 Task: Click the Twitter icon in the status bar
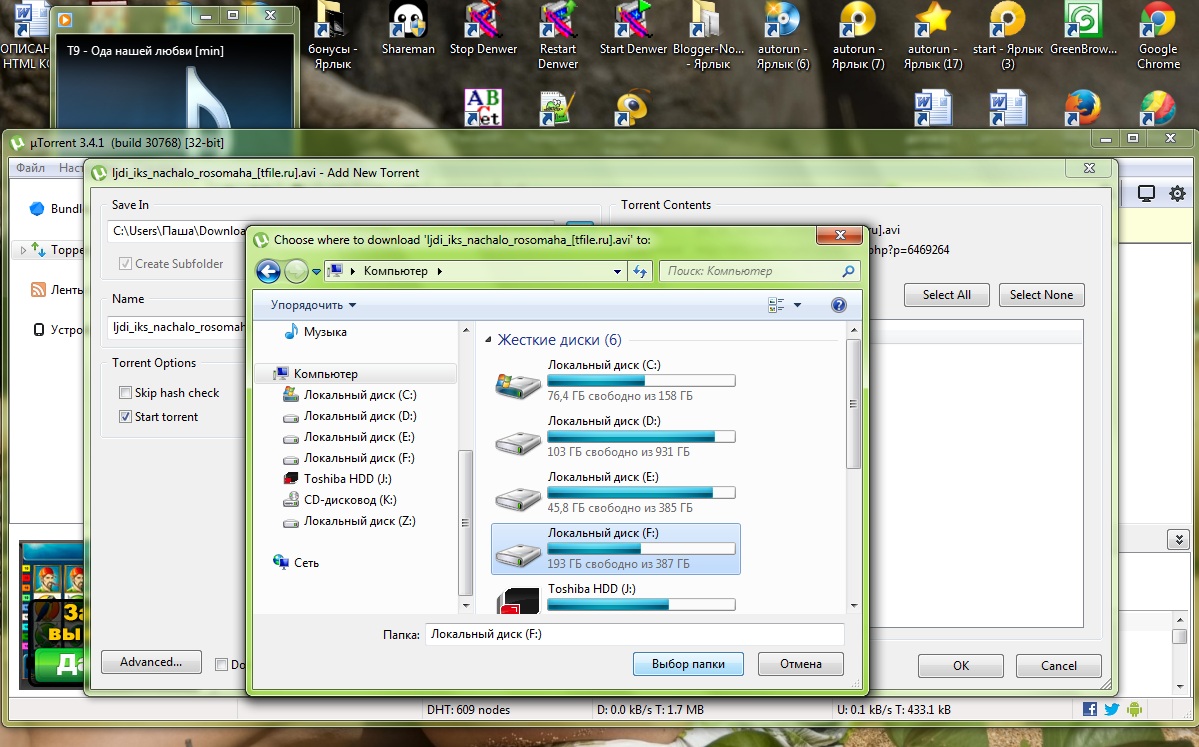[1112, 709]
